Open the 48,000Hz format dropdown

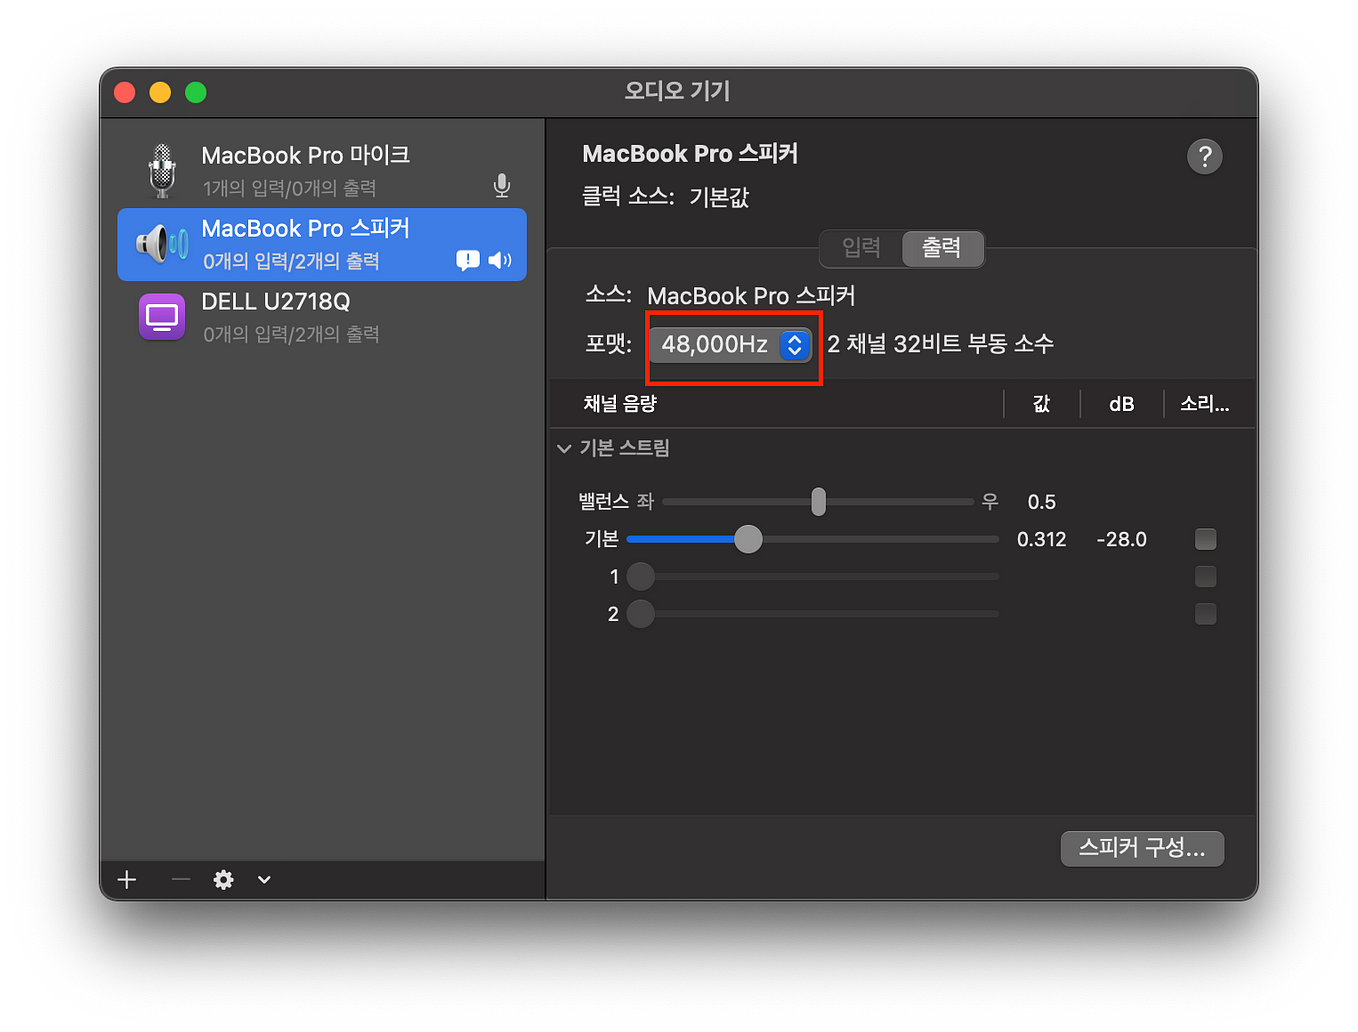tap(730, 344)
